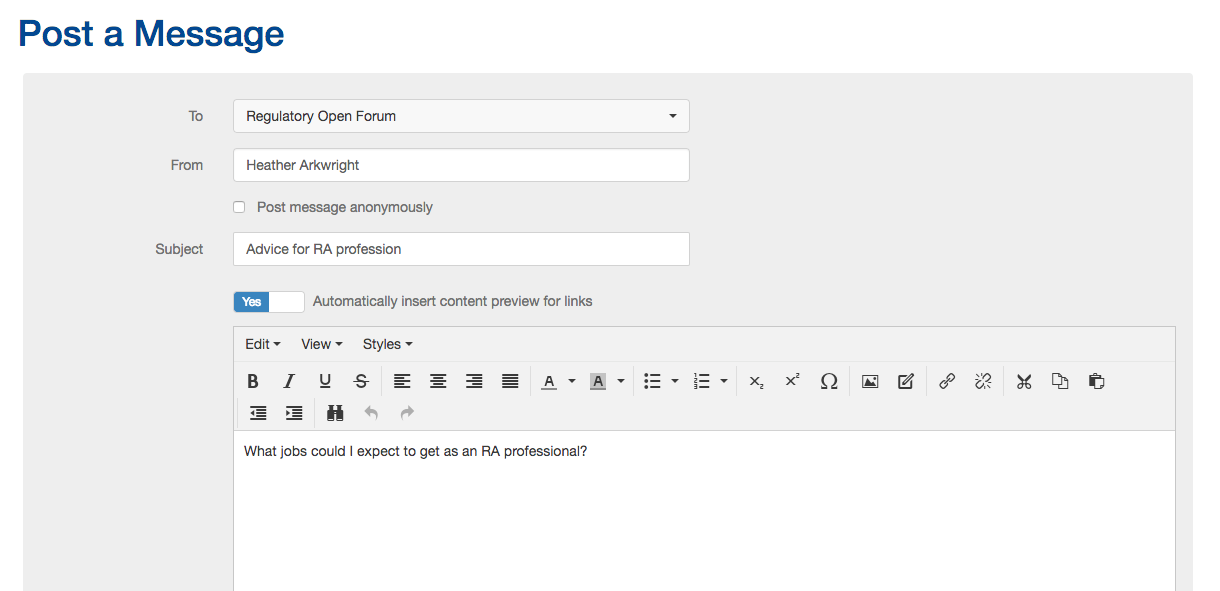Open find and replace binoculars
The height and width of the screenshot is (591, 1220).
[335, 412]
